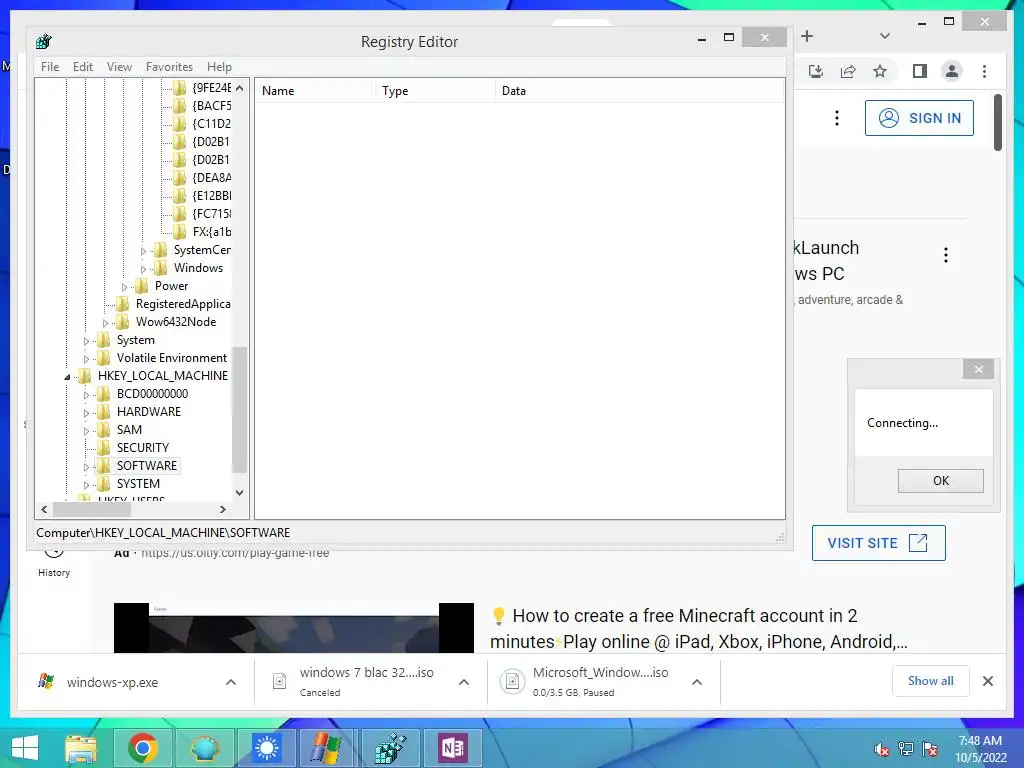Click Show all downloads
Viewport: 1024px width, 768px height.
point(931,681)
